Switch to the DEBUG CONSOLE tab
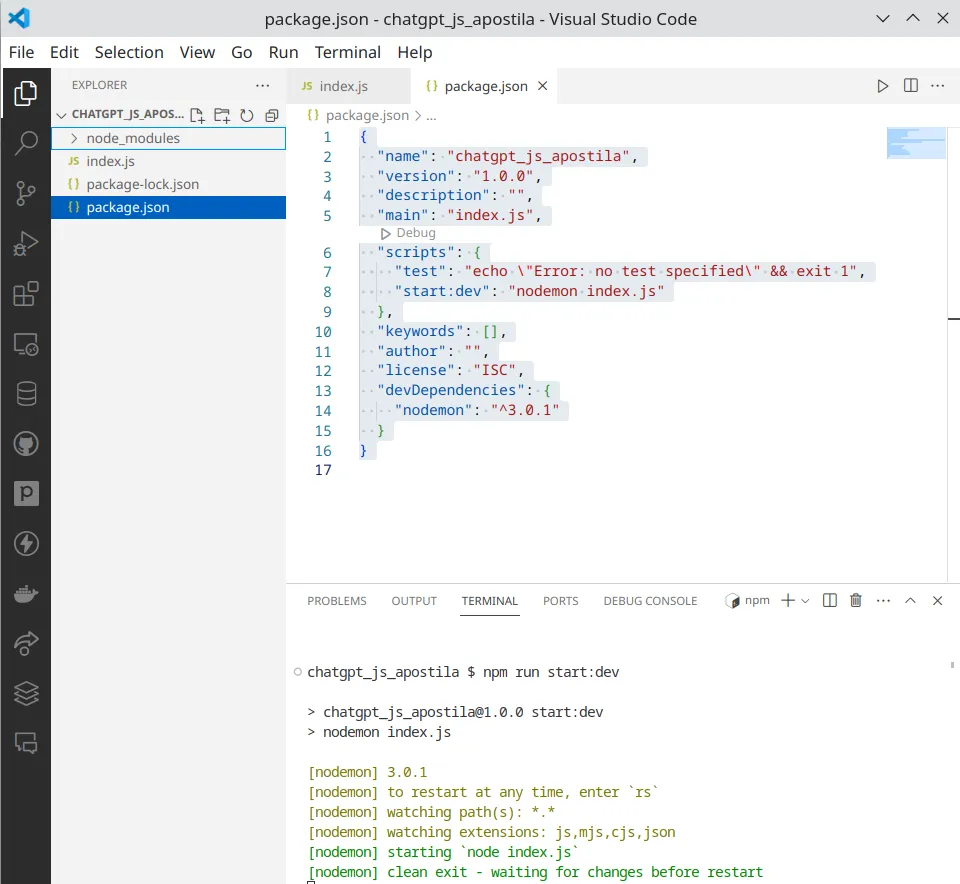Viewport: 960px width, 884px height. point(650,601)
